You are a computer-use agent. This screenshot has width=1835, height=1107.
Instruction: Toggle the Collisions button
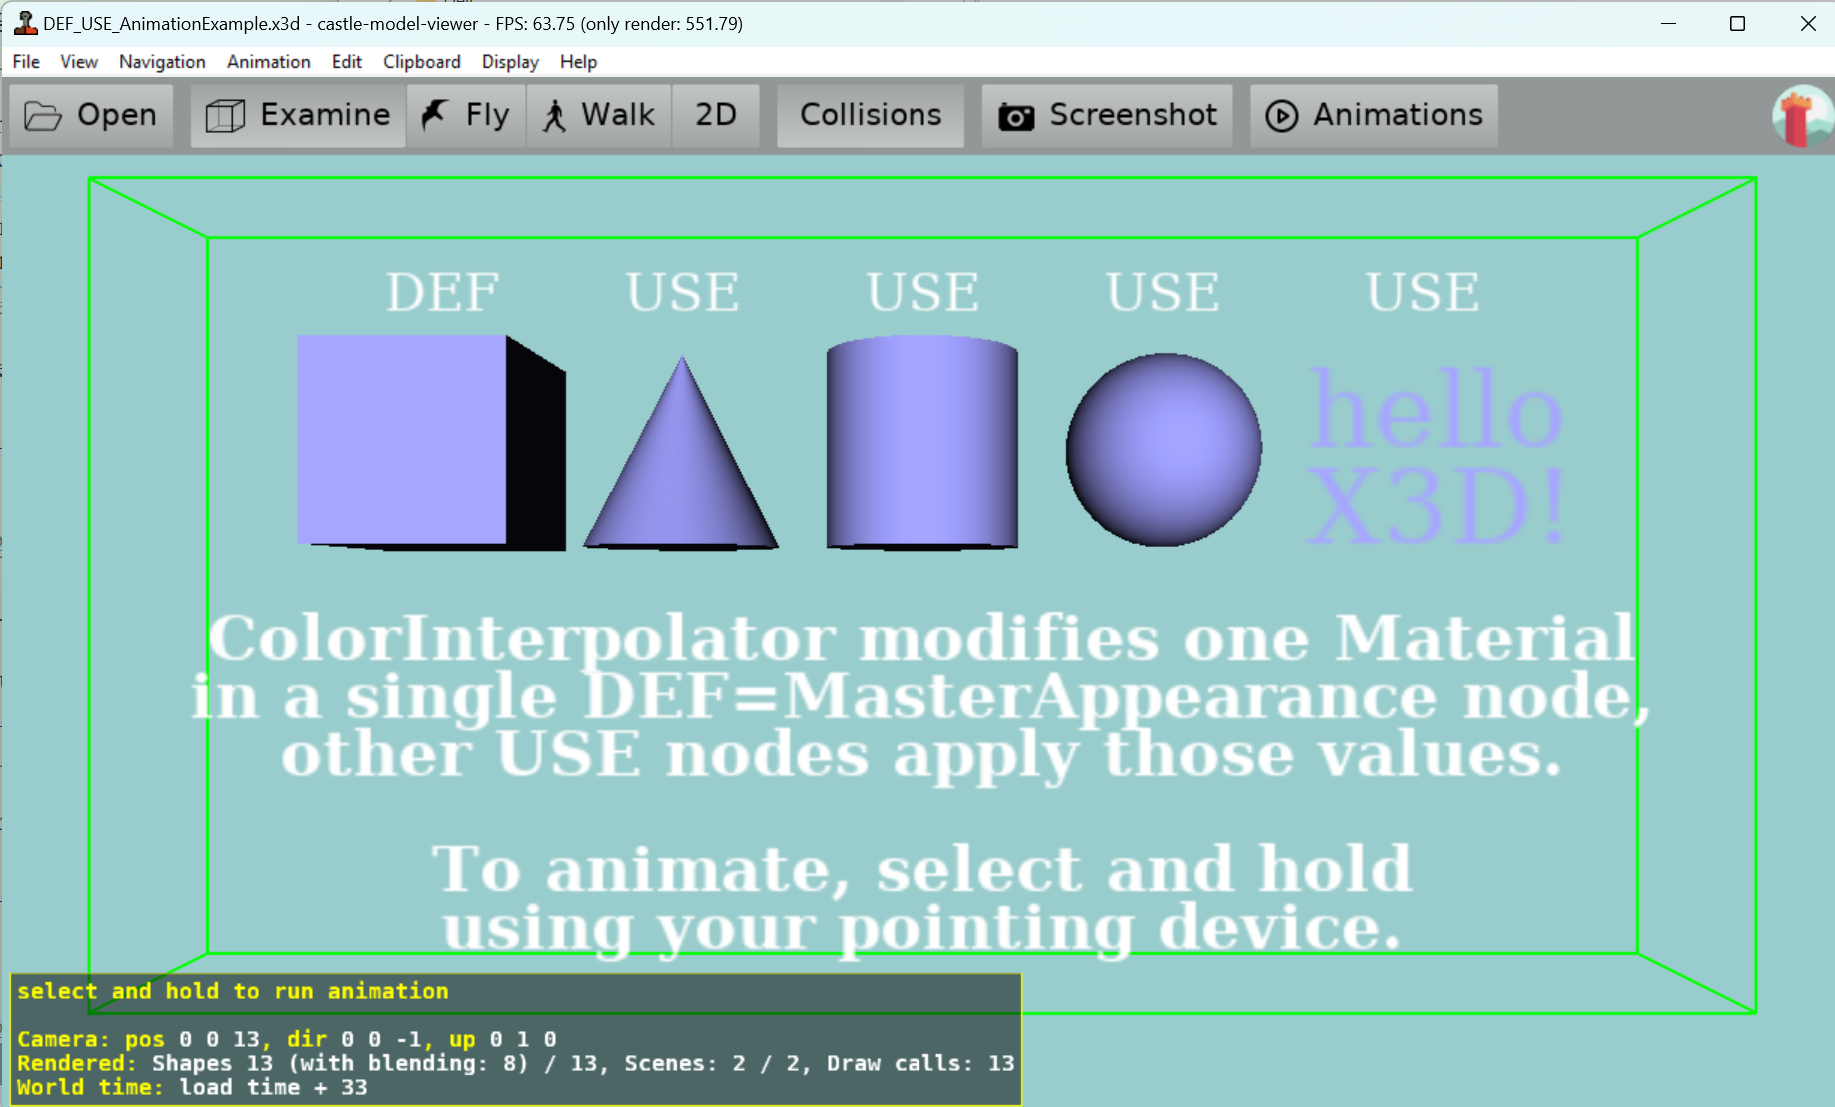870,116
